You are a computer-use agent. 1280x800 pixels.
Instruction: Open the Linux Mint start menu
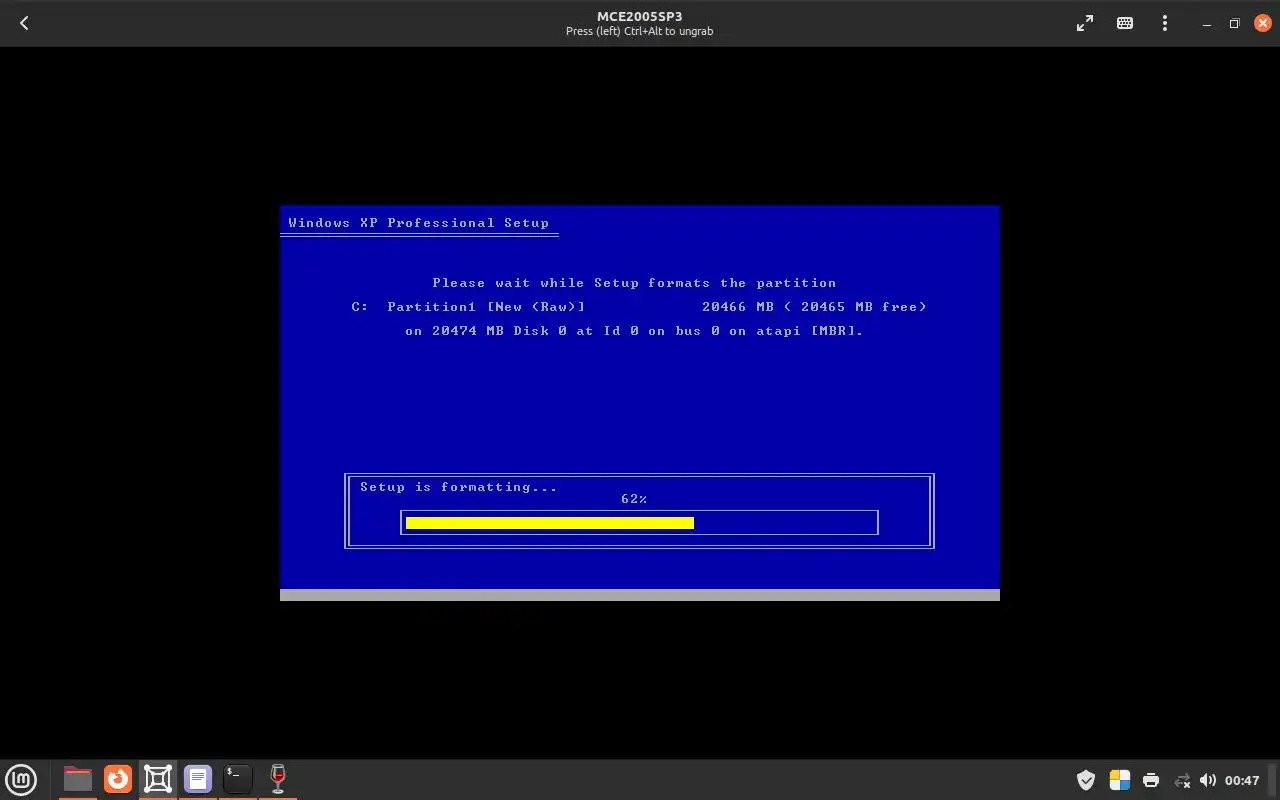click(x=21, y=779)
